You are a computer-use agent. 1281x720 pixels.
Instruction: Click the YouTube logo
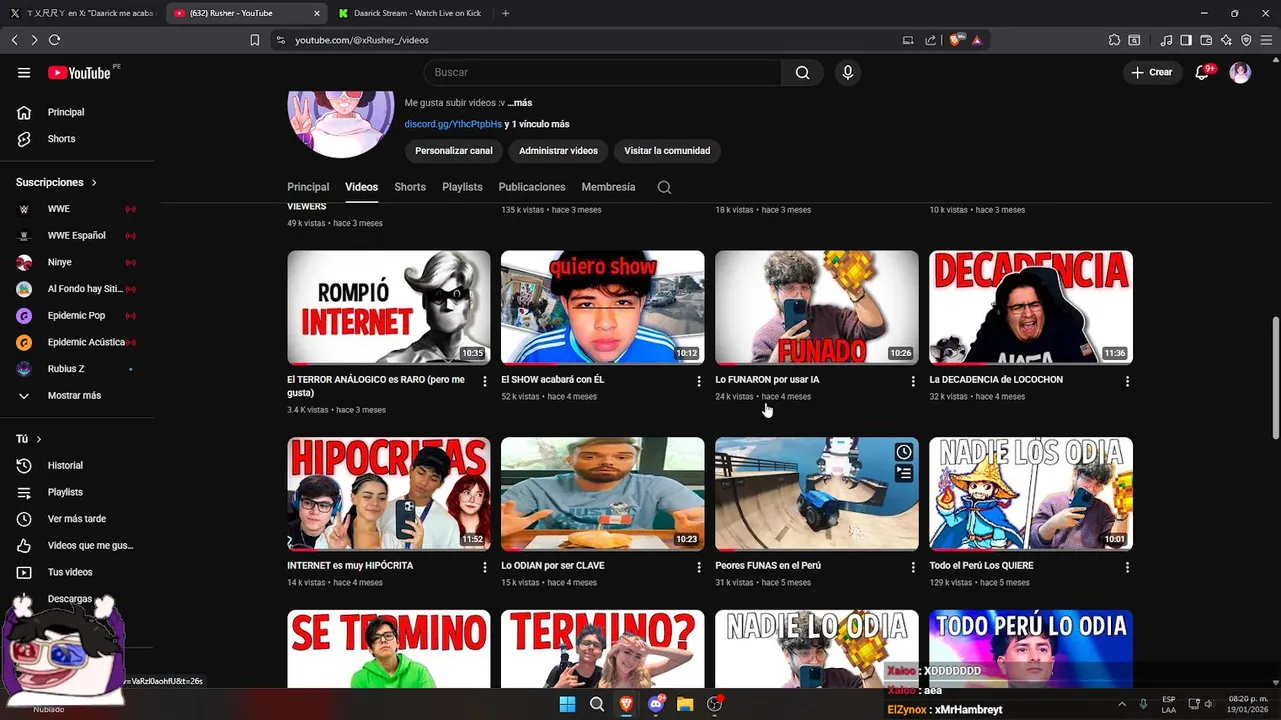click(x=79, y=73)
